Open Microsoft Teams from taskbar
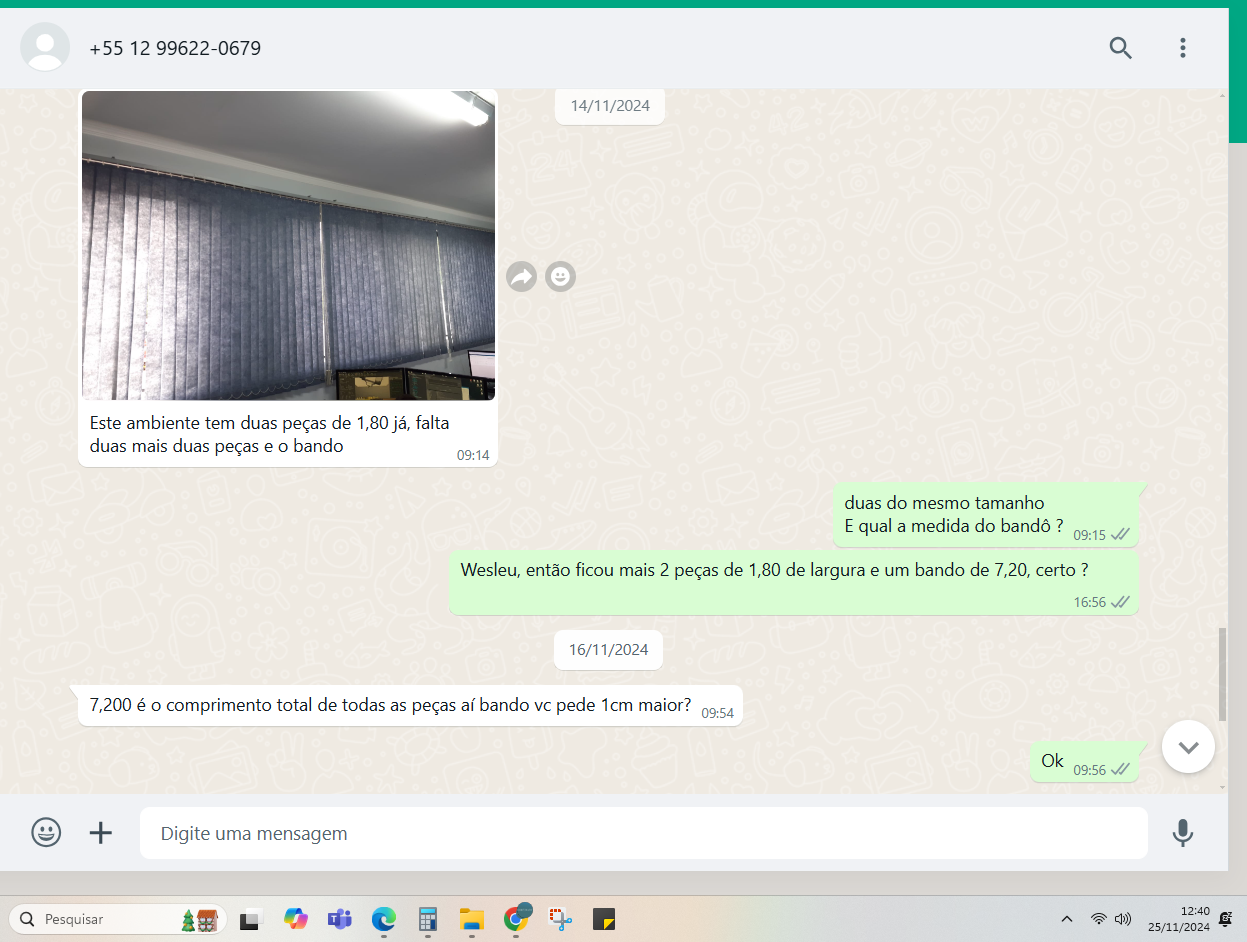The width and height of the screenshot is (1247, 942). [x=340, y=919]
